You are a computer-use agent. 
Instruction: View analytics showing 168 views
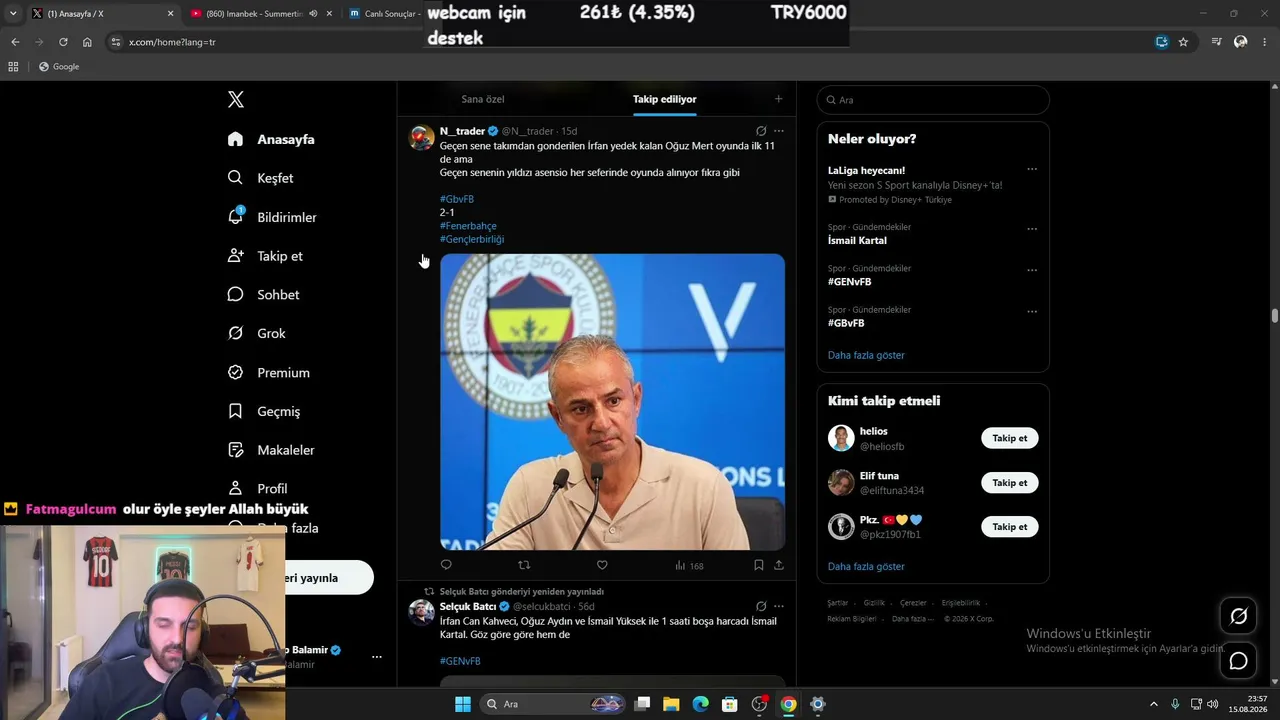pyautogui.click(x=689, y=565)
